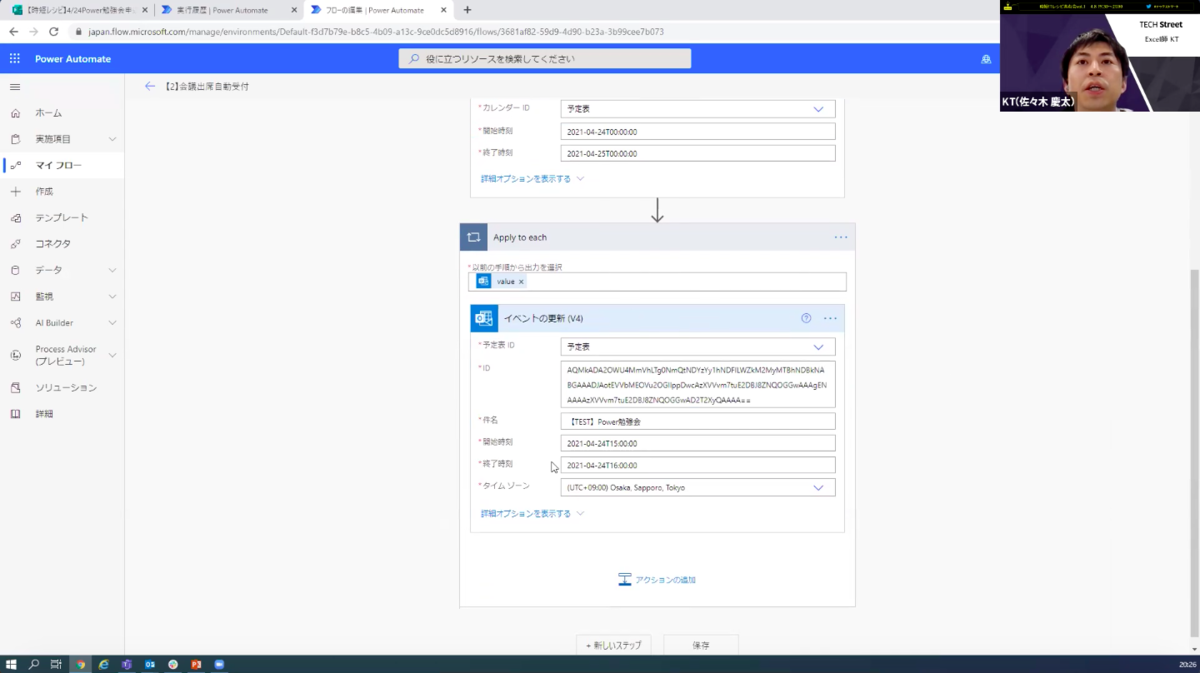Open テンプレート in the sidebar
The width and height of the screenshot is (1200, 673).
pyautogui.click(x=62, y=218)
